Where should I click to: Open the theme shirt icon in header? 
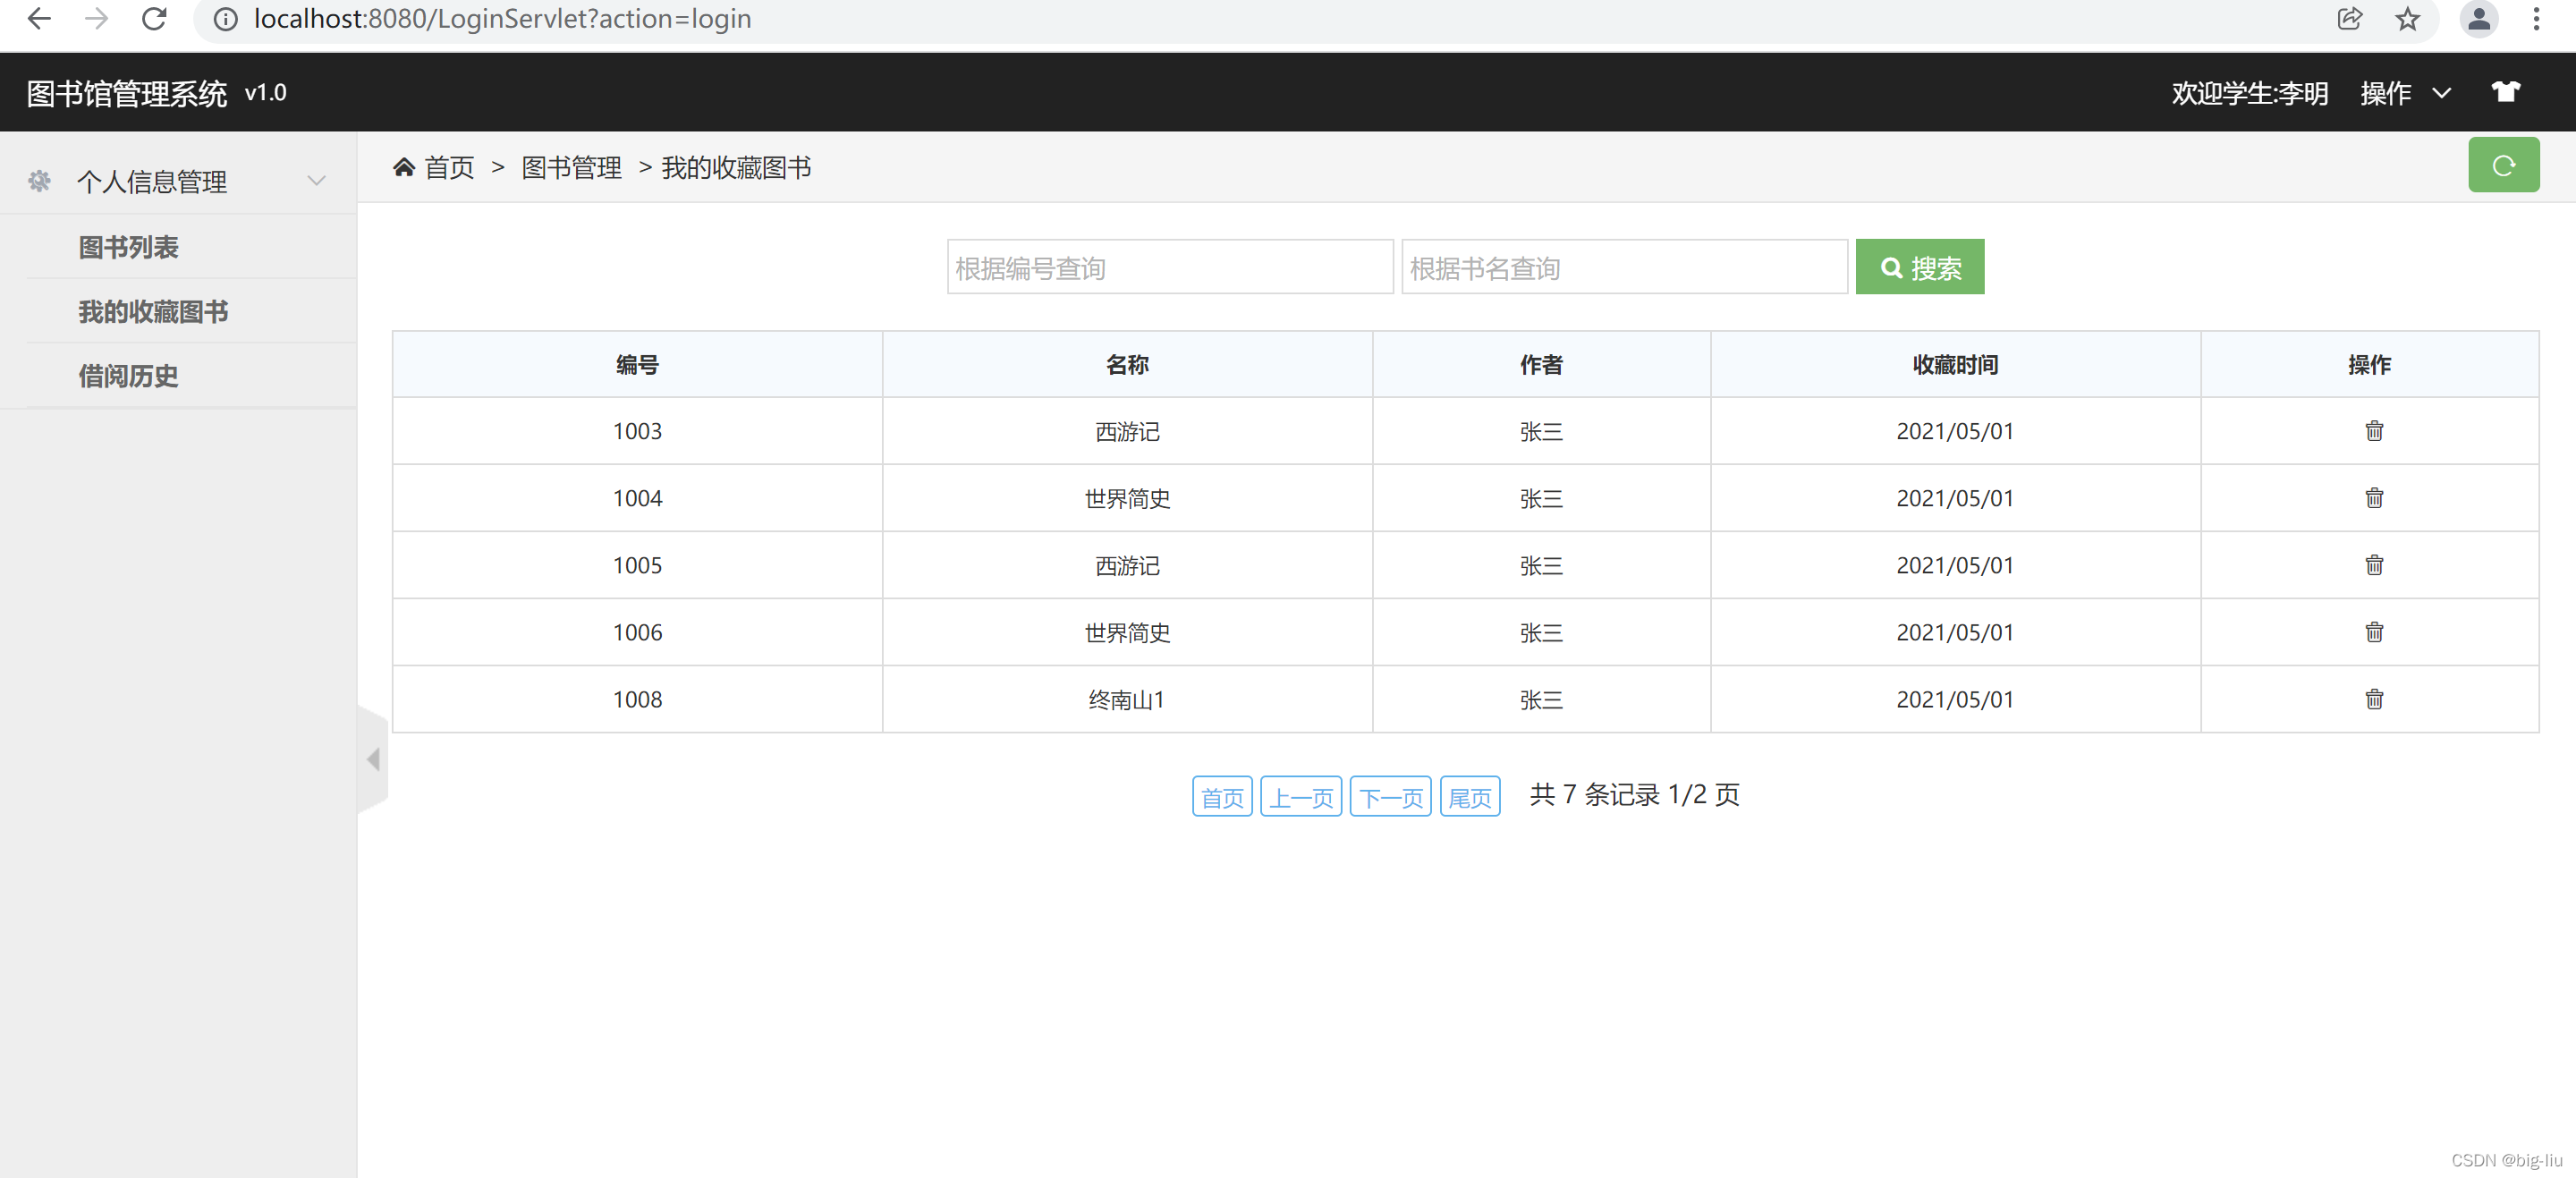[2505, 92]
